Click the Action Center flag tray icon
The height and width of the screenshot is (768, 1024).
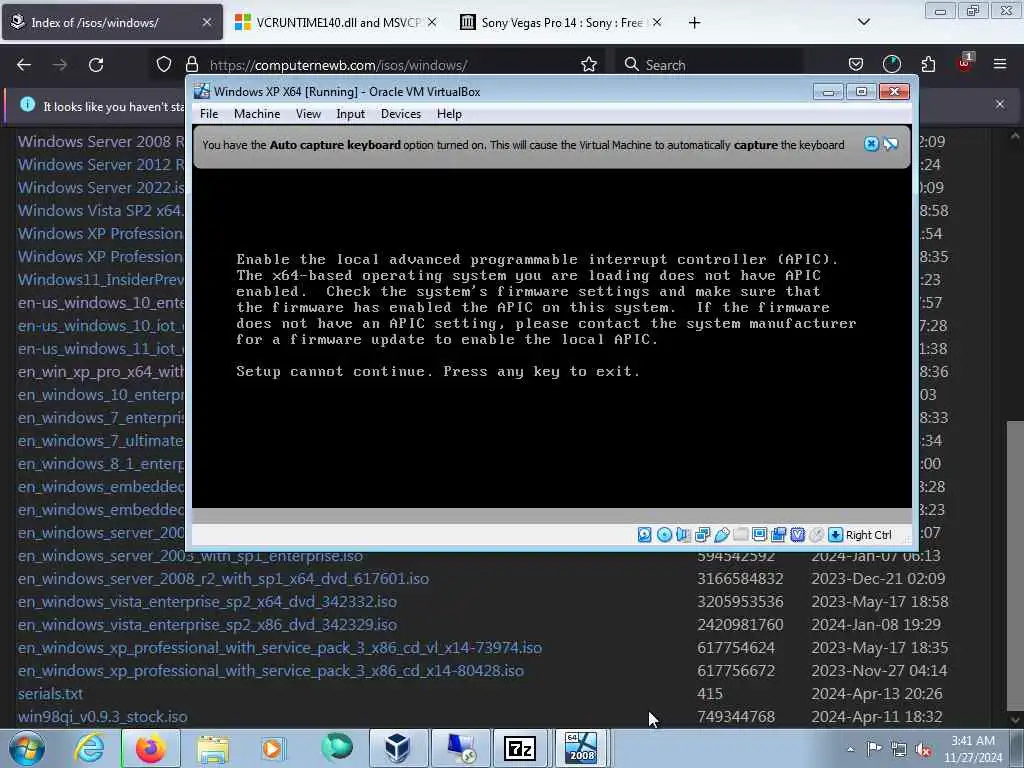tap(874, 750)
